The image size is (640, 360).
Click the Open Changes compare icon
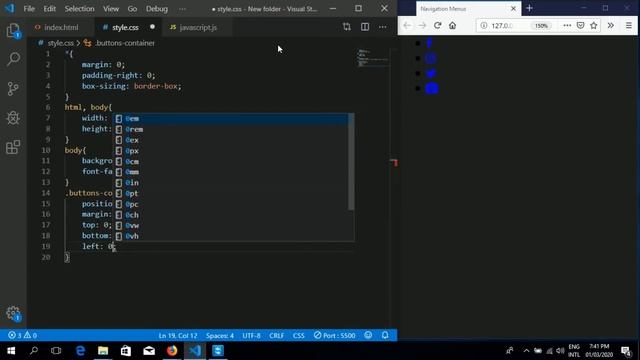click(347, 27)
